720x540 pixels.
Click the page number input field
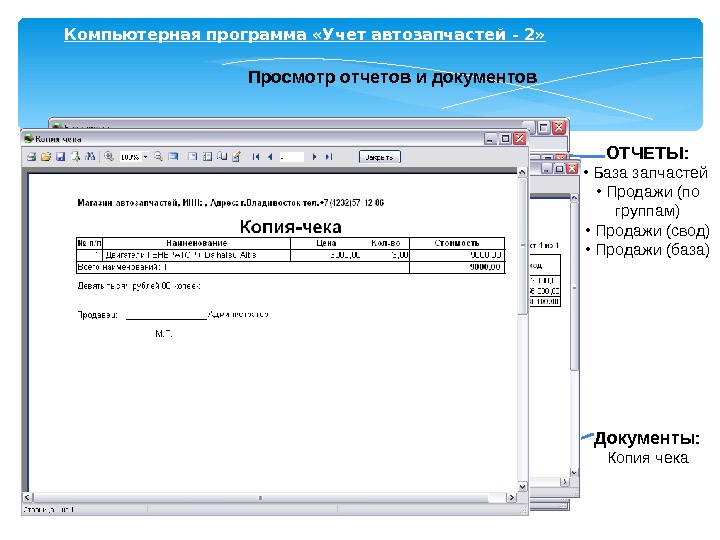pyautogui.click(x=292, y=157)
